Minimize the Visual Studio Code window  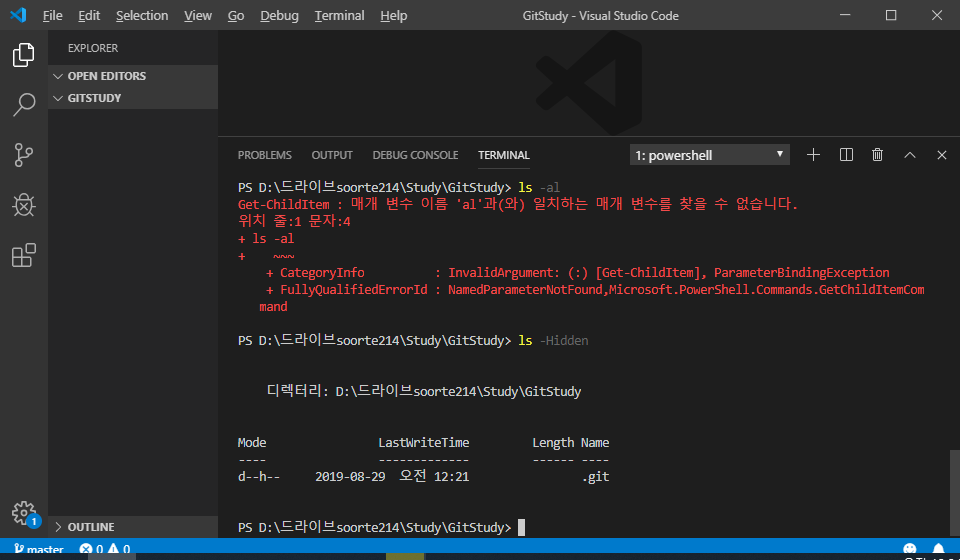(846, 15)
